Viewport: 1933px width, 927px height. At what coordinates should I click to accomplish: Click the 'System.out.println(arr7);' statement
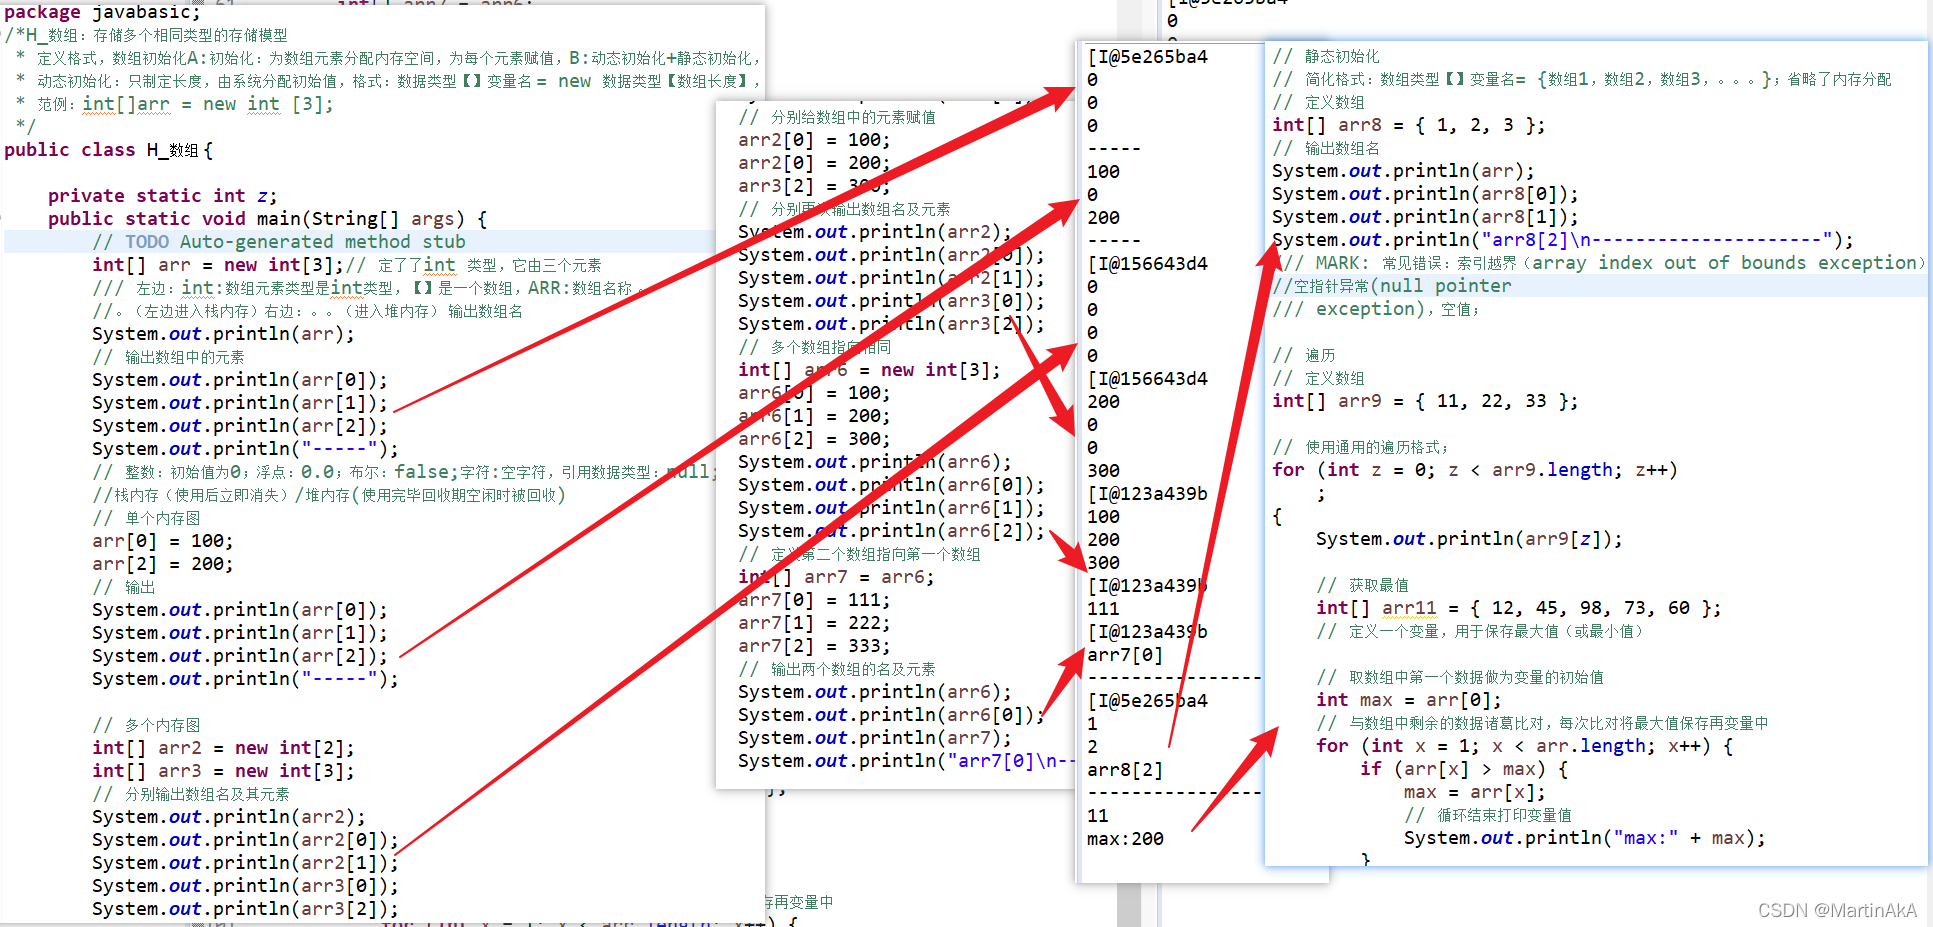[875, 738]
